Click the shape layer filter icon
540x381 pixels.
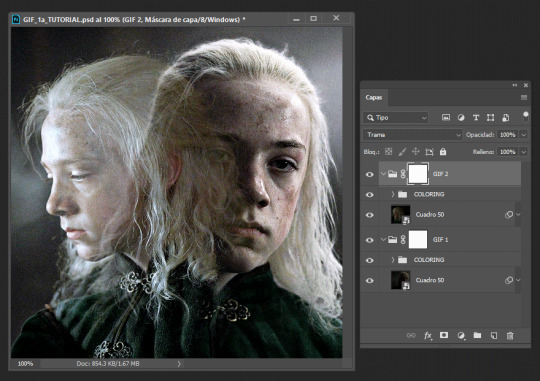(x=490, y=117)
